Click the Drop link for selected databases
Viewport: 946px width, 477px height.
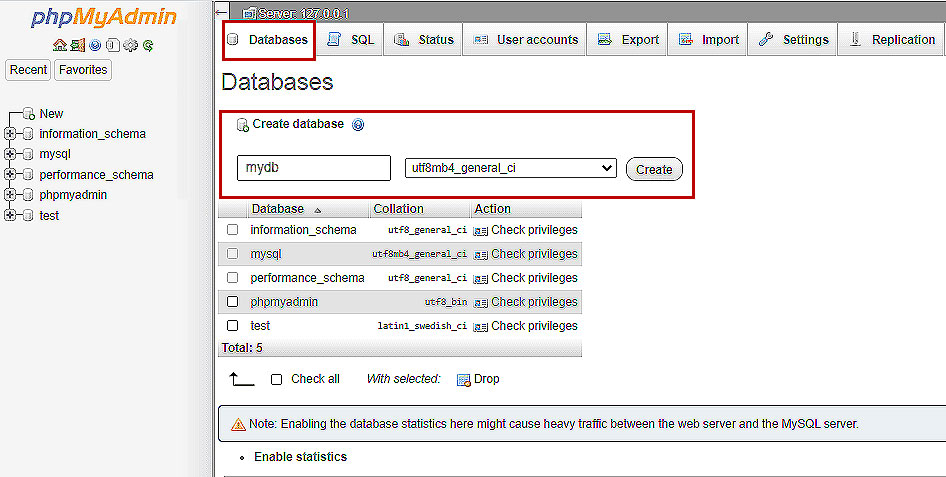click(x=486, y=379)
